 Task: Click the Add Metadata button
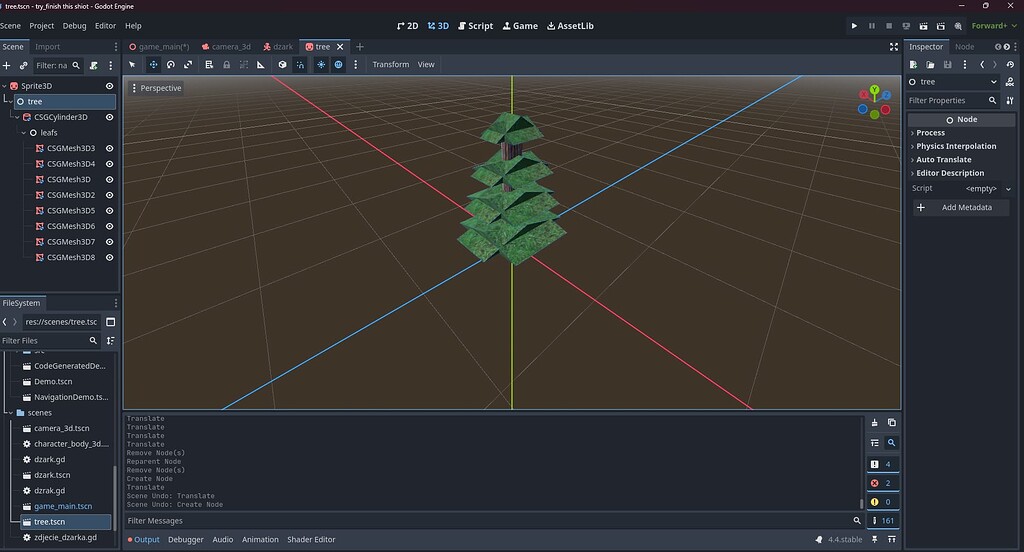(961, 208)
